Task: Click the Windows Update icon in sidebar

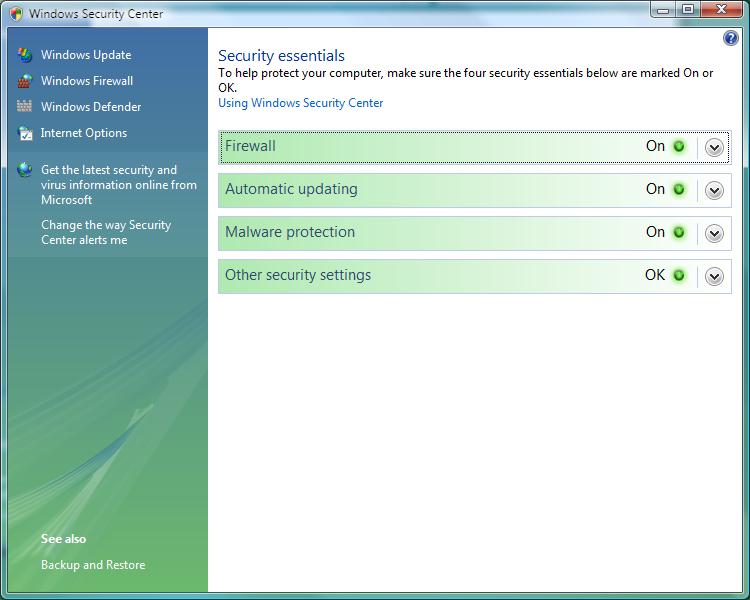Action: tap(25, 55)
